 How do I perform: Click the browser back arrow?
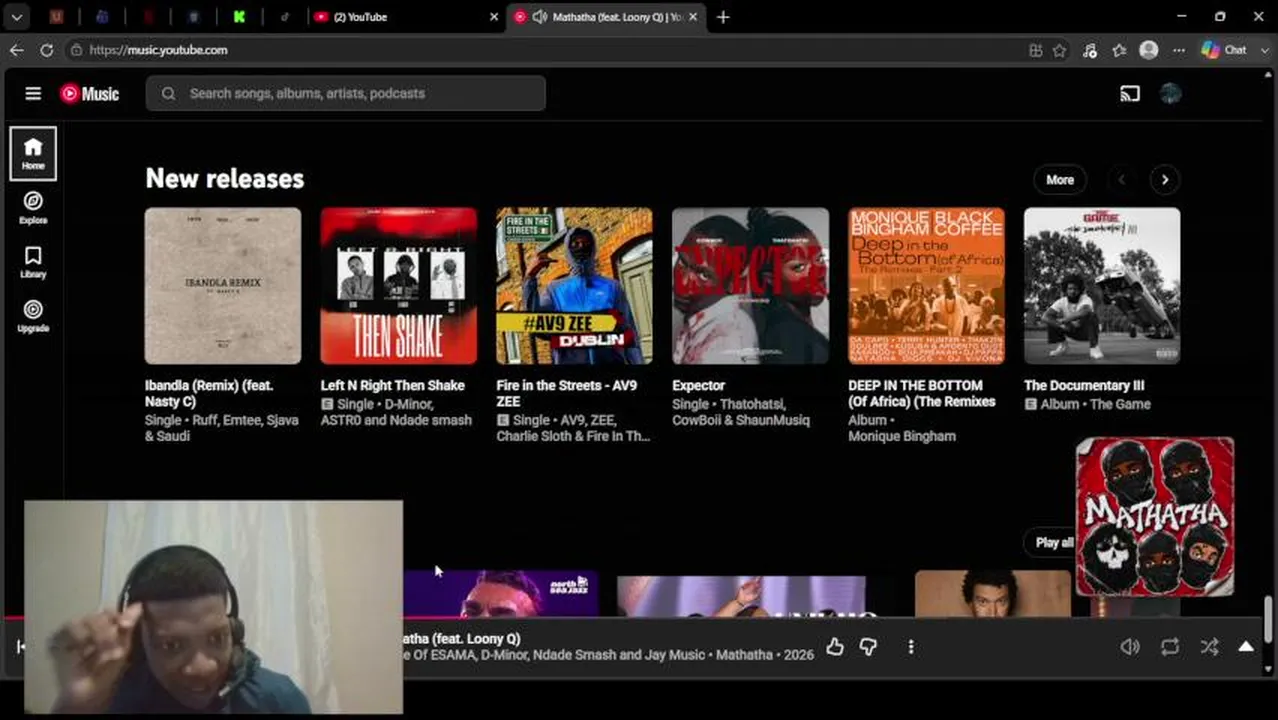coord(17,50)
